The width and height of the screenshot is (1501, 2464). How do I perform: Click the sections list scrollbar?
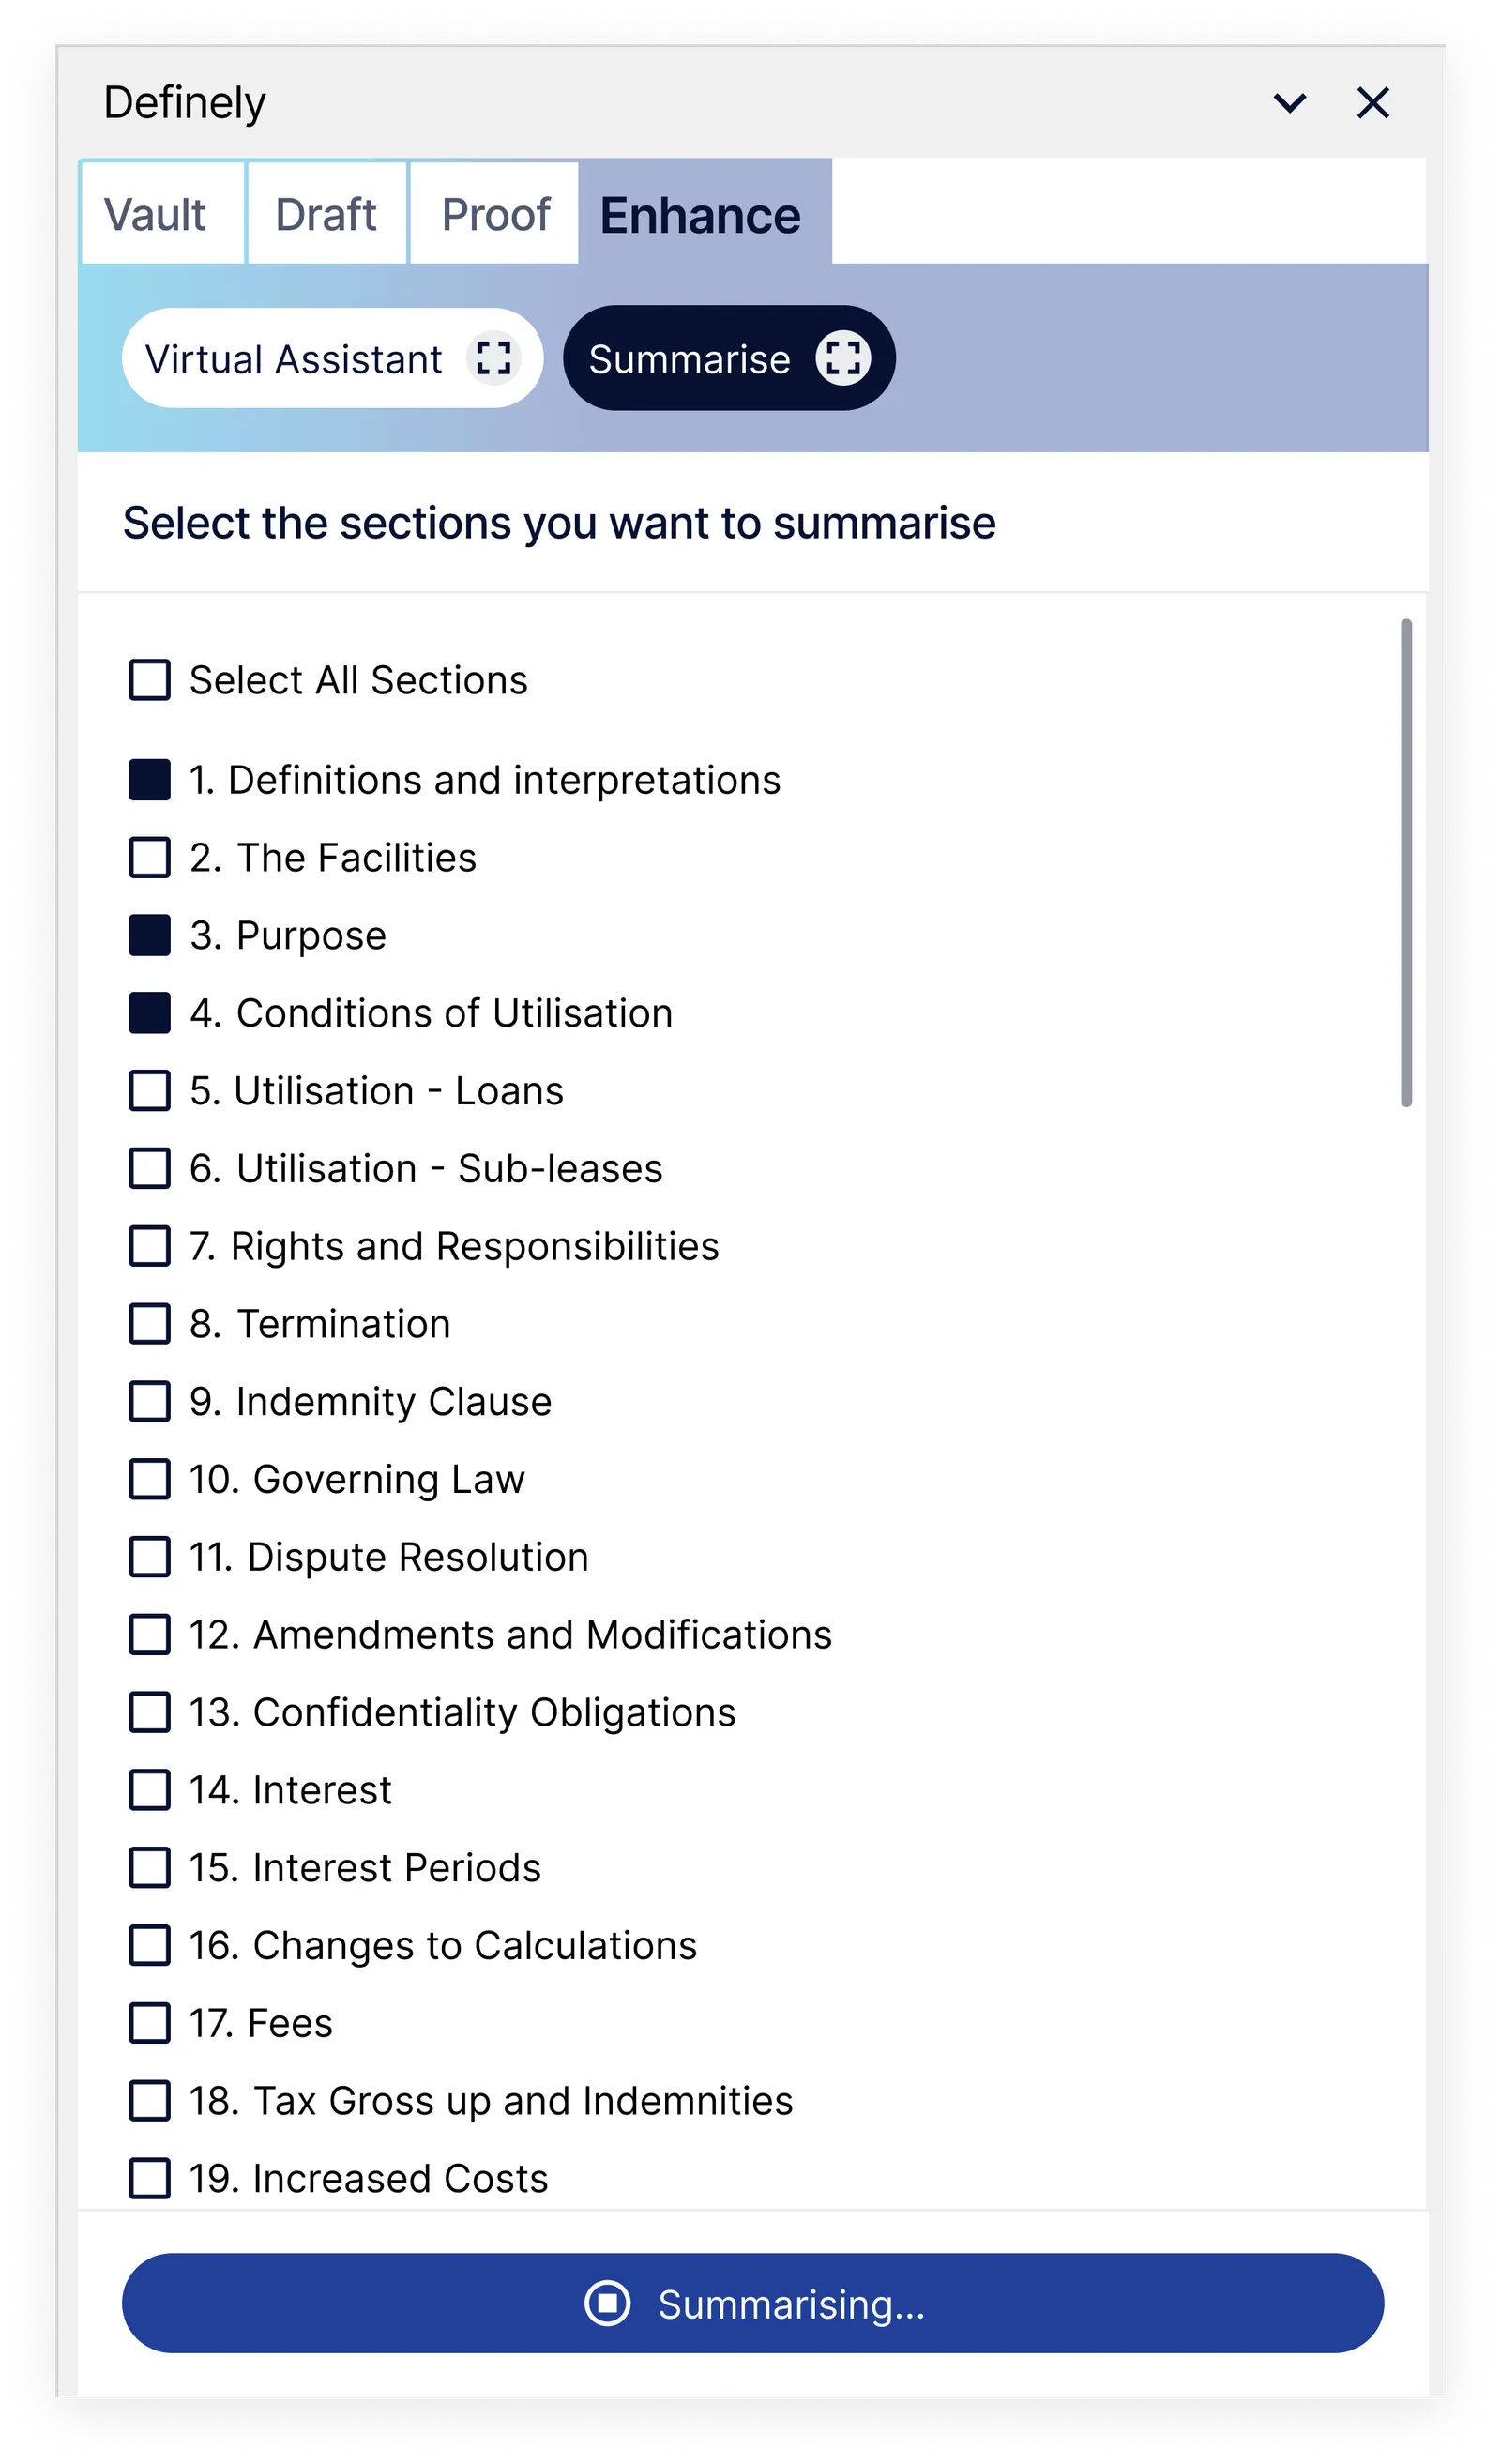(1406, 862)
